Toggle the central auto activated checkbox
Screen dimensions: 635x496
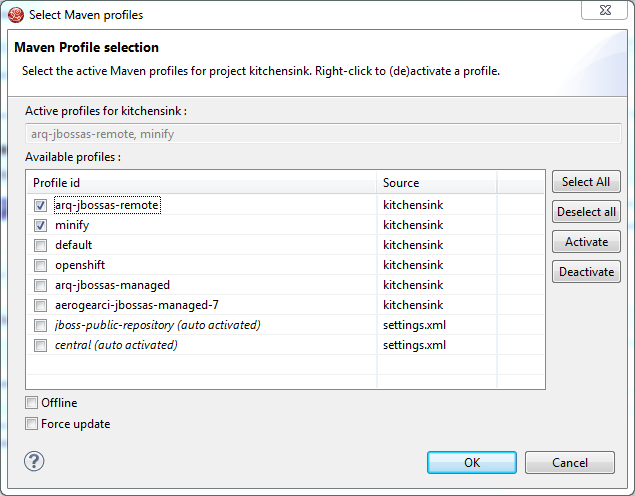click(x=41, y=345)
